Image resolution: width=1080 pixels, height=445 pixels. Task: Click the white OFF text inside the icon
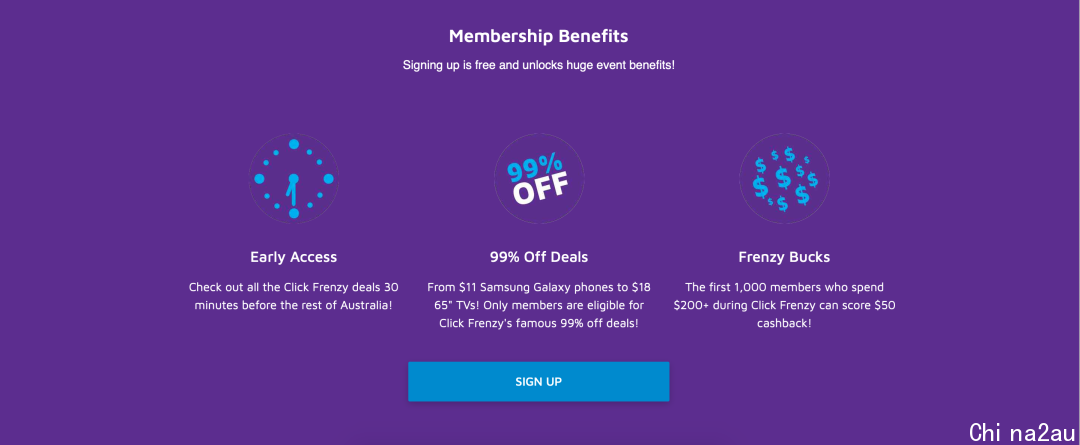pos(541,189)
